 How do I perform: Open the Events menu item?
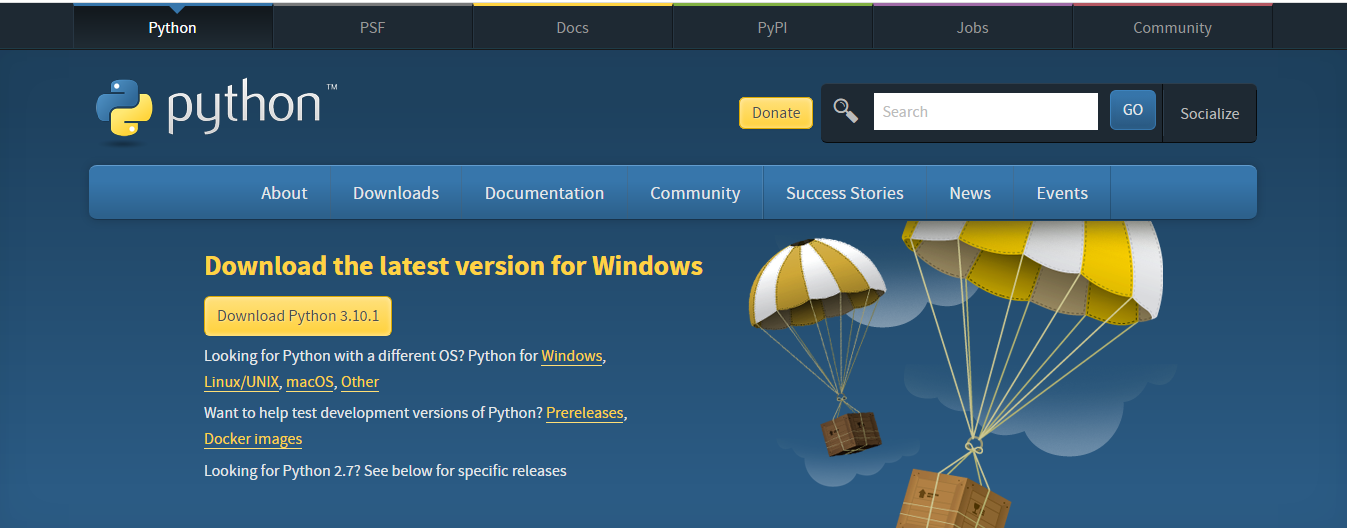pos(1062,193)
